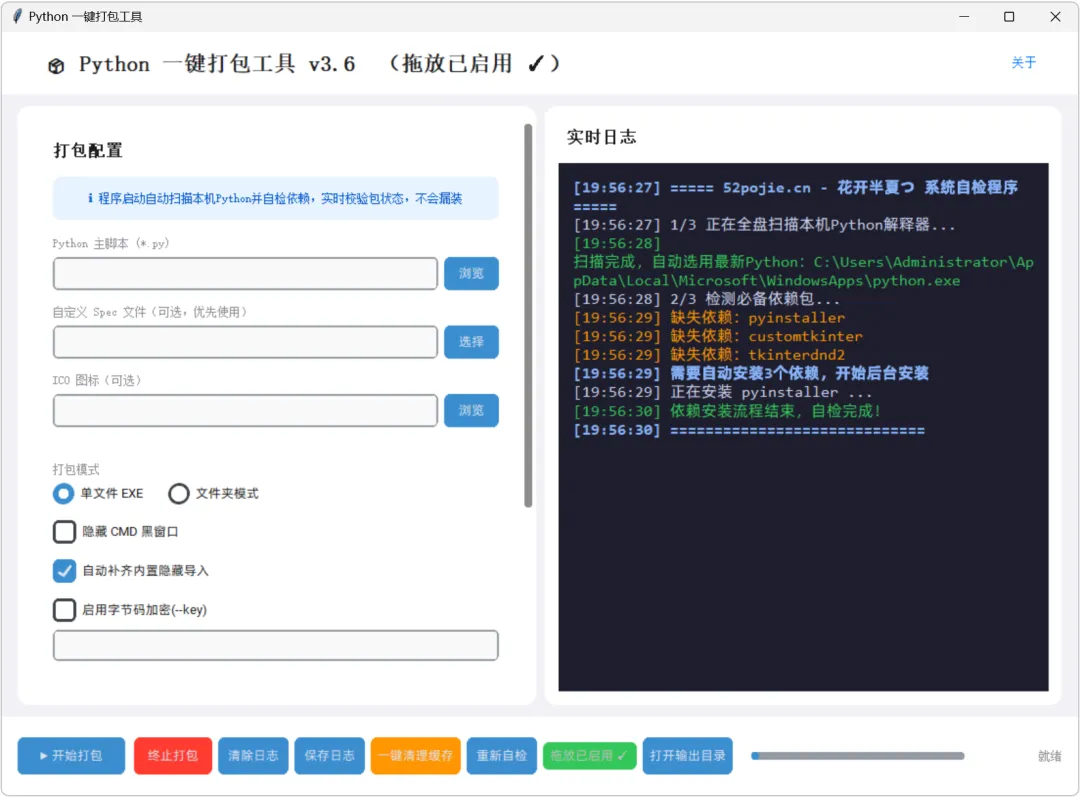Screen dimensions: 1080x797
Task: Open output folder with 打开输出目录 button
Action: [687, 756]
